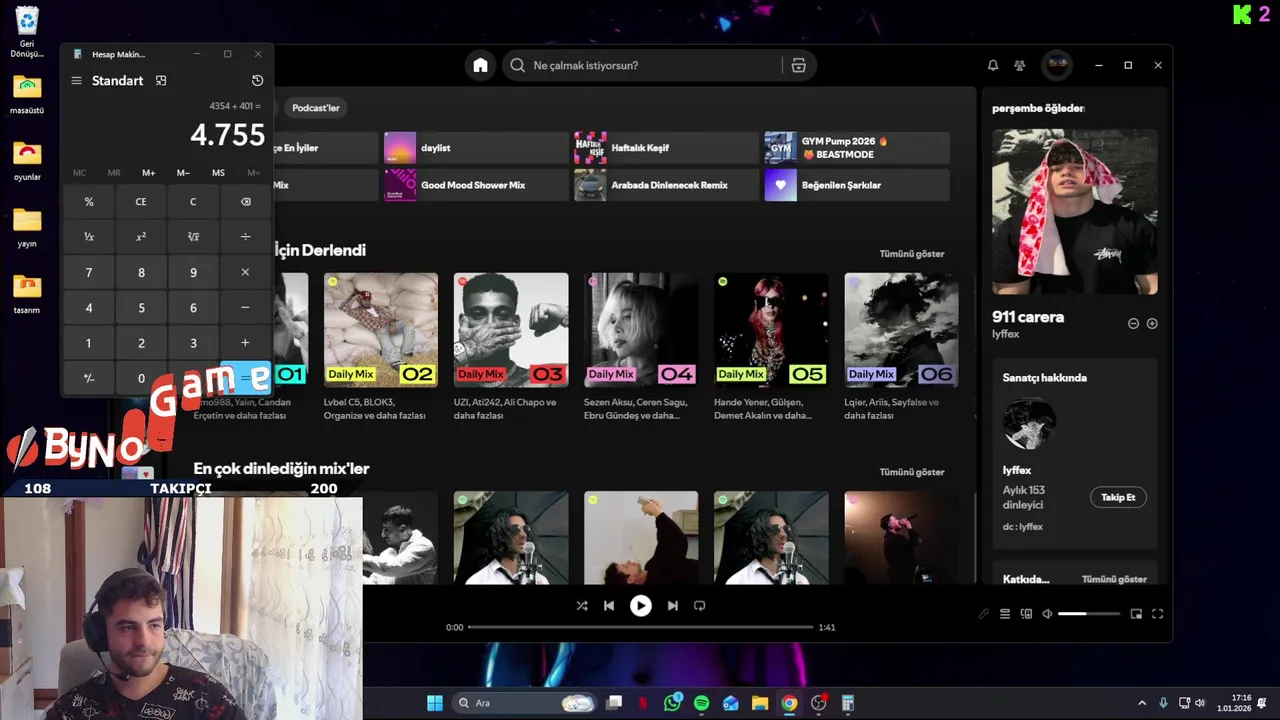Open the calculator history icon
This screenshot has height=720, width=1280.
point(257,81)
